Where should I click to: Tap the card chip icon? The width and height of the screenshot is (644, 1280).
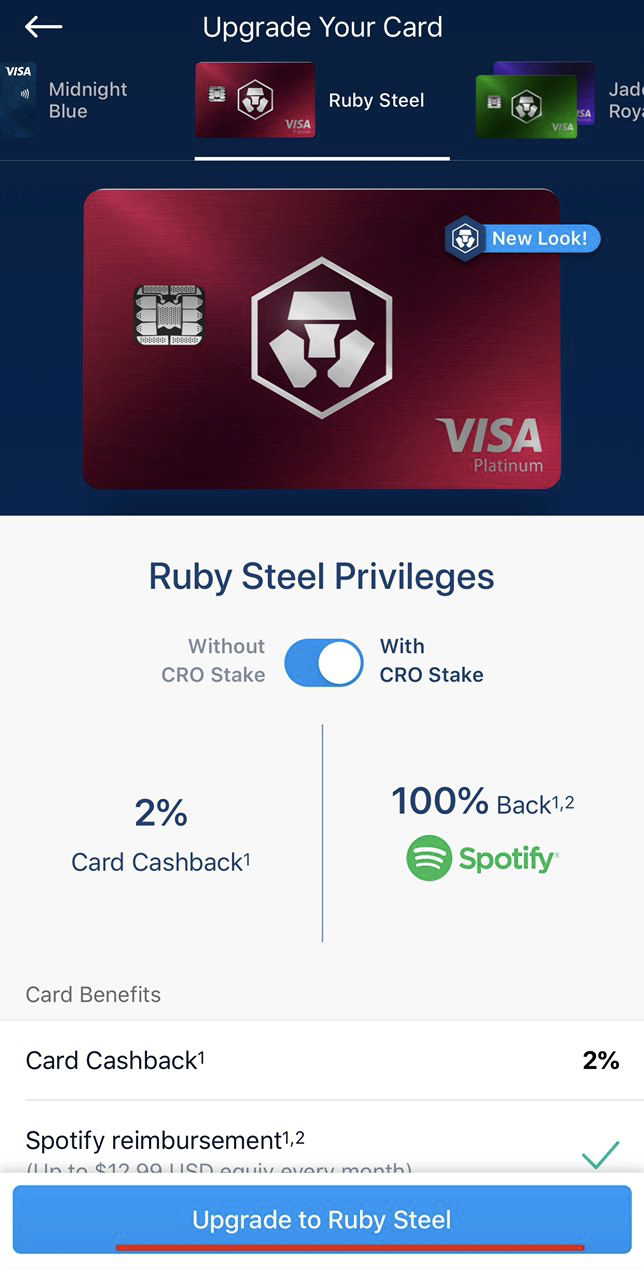(169, 315)
